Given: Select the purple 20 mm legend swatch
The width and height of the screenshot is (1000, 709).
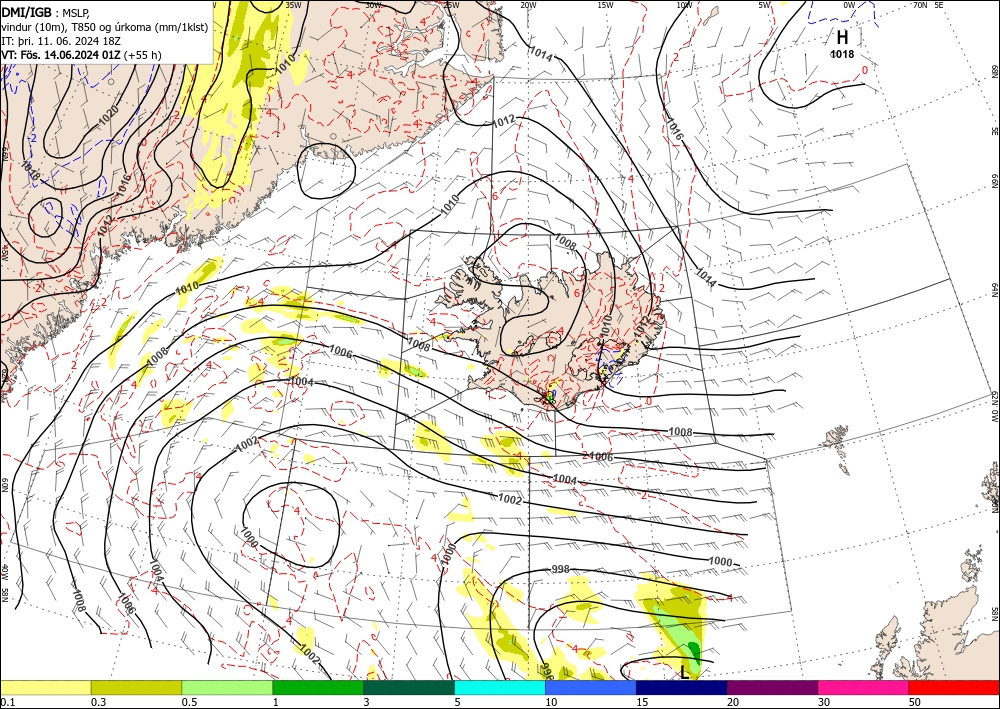Looking at the screenshot, I should click(x=772, y=687).
